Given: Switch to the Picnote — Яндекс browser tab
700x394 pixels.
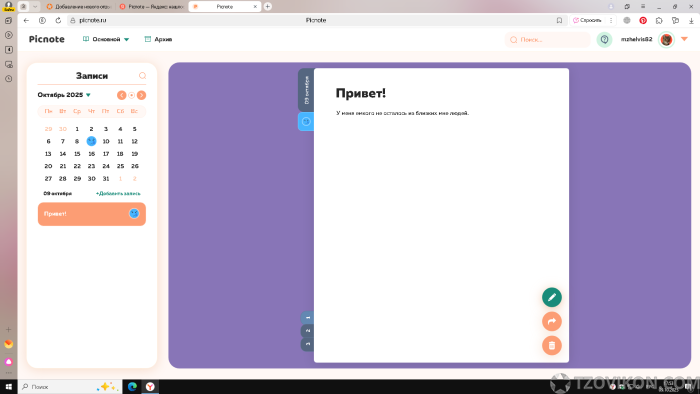Looking at the screenshot, I should tap(152, 7).
